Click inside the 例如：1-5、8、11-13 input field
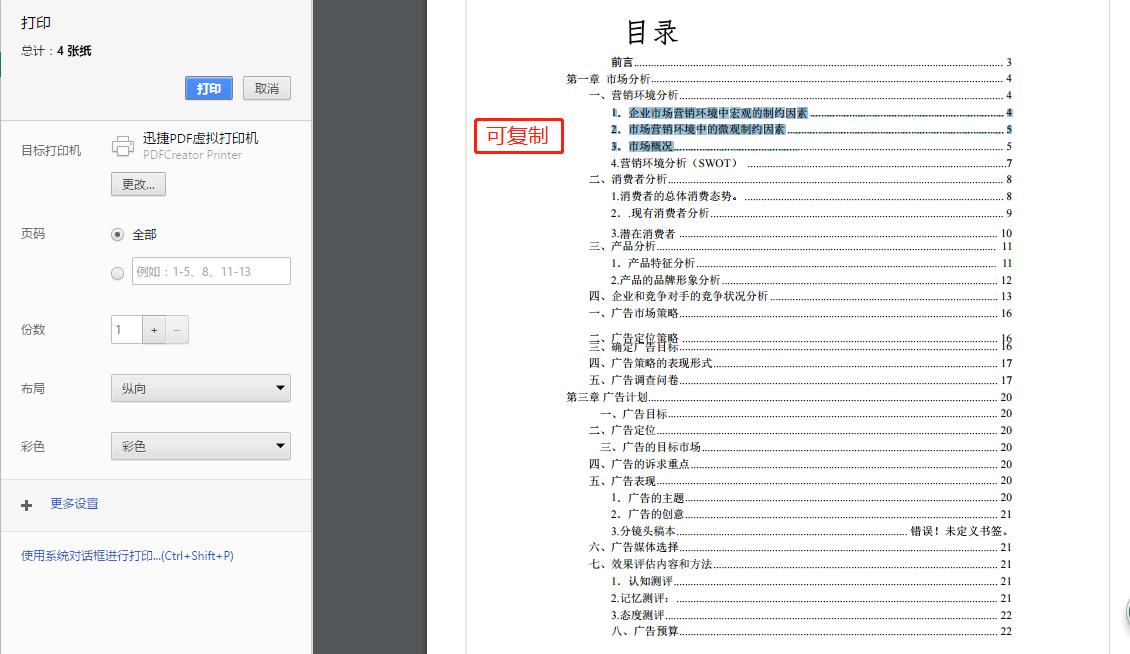The width and height of the screenshot is (1130, 654). [x=210, y=271]
